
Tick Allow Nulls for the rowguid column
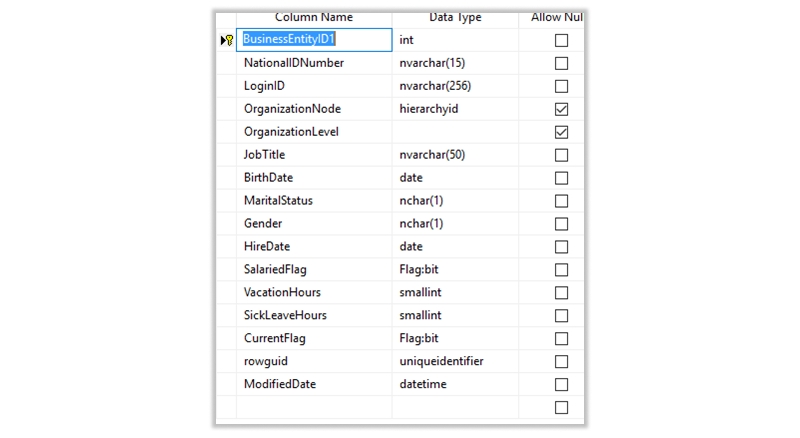(x=561, y=361)
